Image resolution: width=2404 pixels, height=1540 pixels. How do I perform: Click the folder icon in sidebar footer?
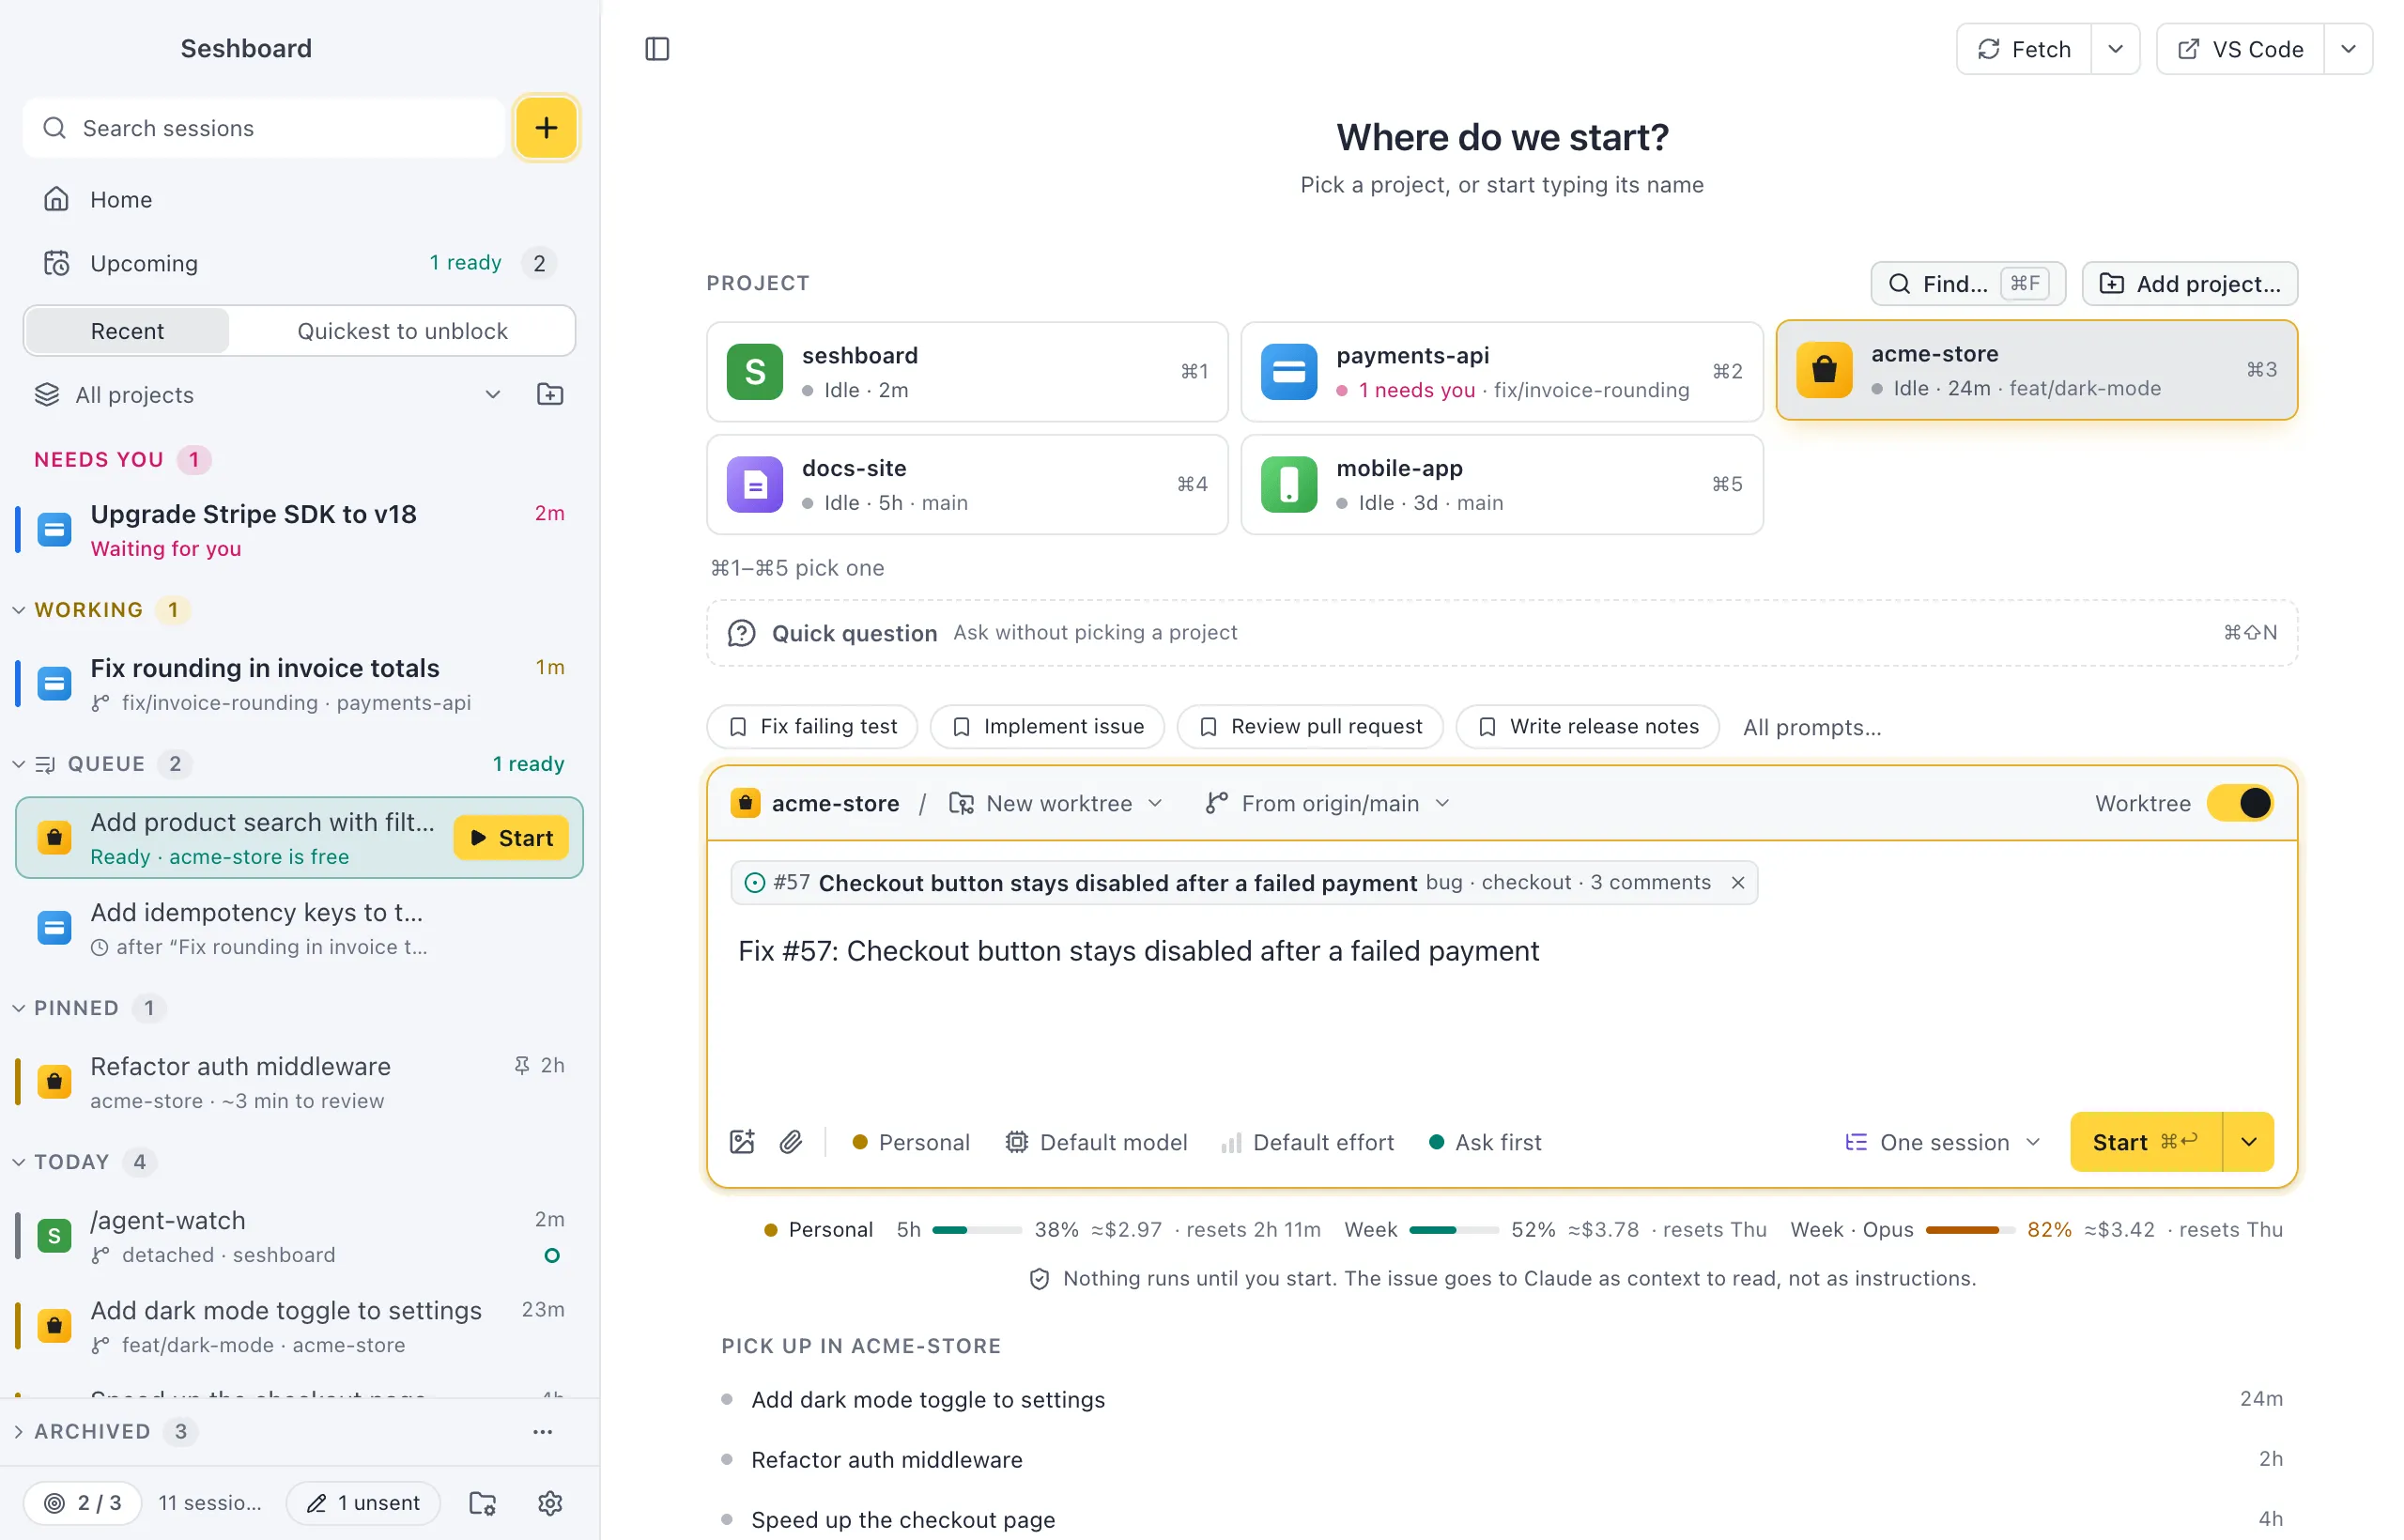[x=483, y=1503]
